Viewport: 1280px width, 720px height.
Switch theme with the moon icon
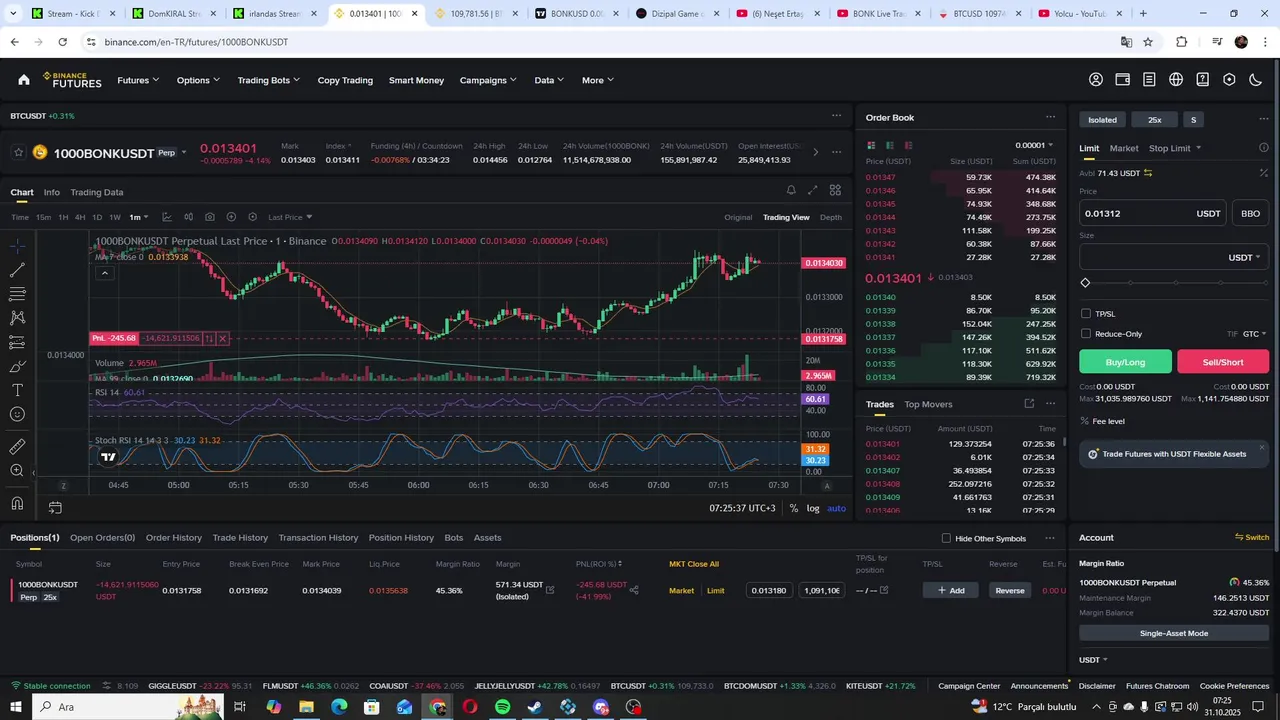pos(1256,80)
